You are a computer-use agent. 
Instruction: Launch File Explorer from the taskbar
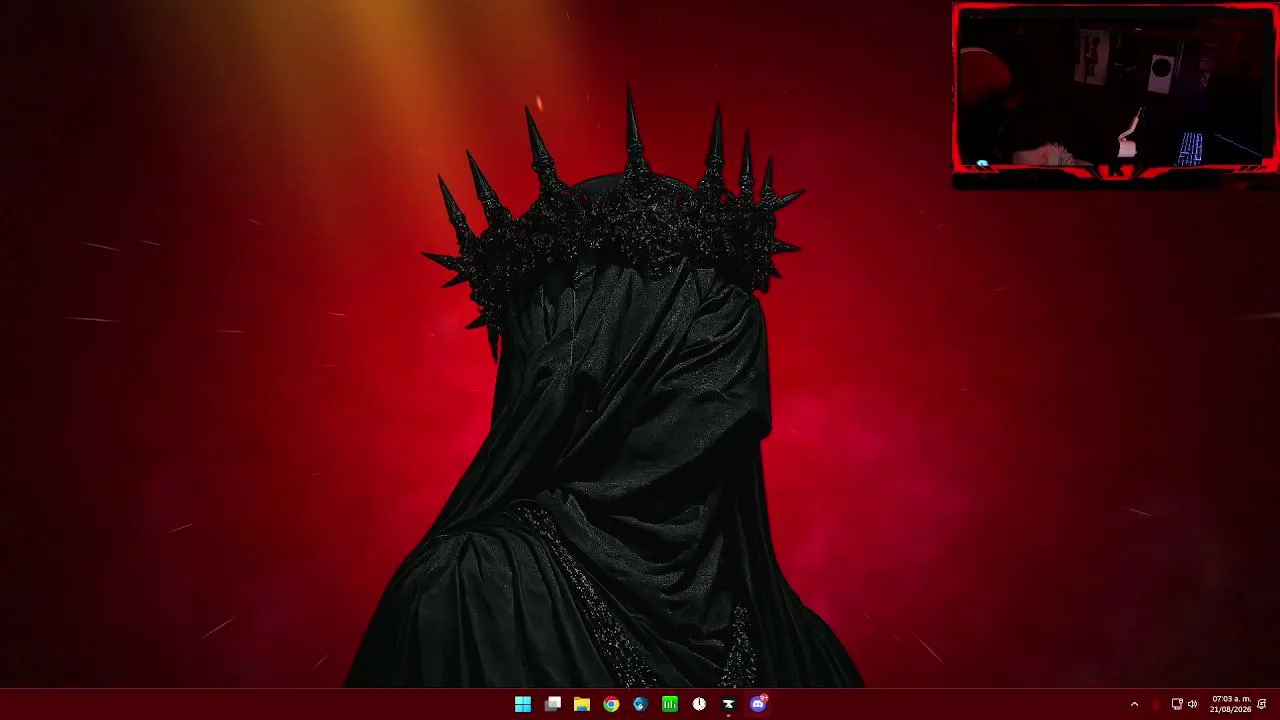click(x=582, y=704)
